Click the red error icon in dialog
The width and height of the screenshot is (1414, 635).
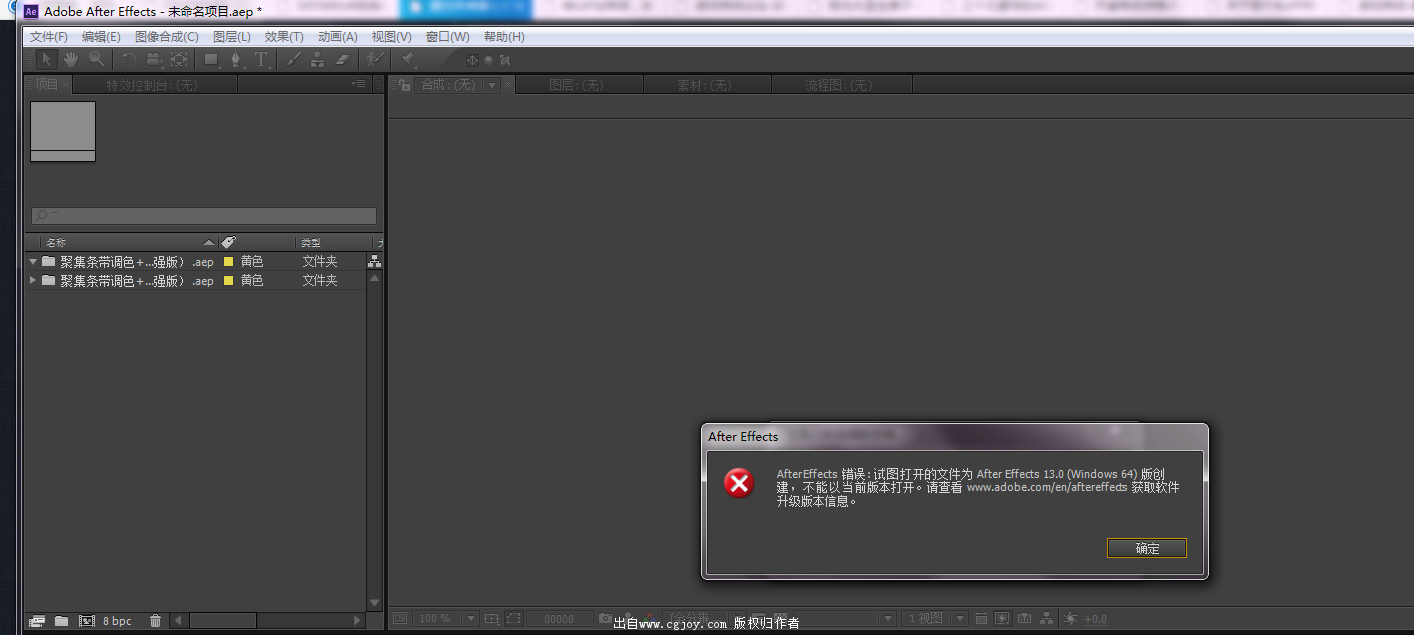pyautogui.click(x=739, y=484)
